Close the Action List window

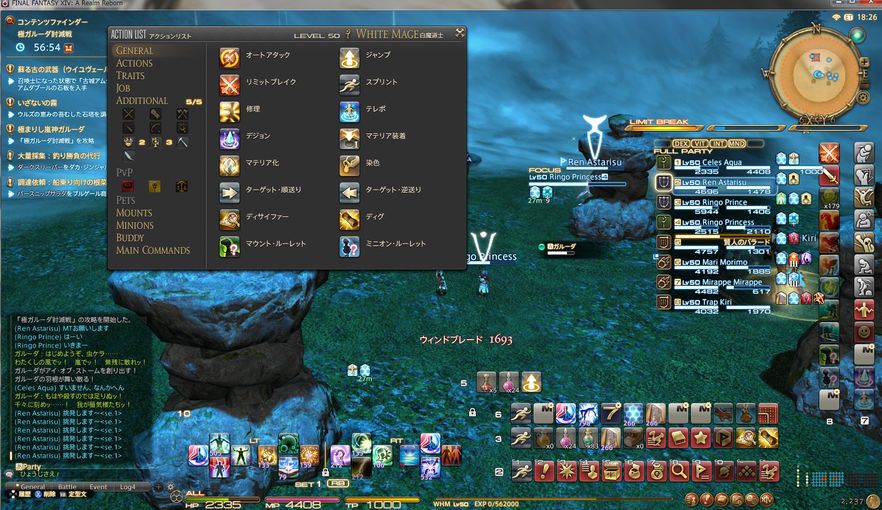(460, 33)
